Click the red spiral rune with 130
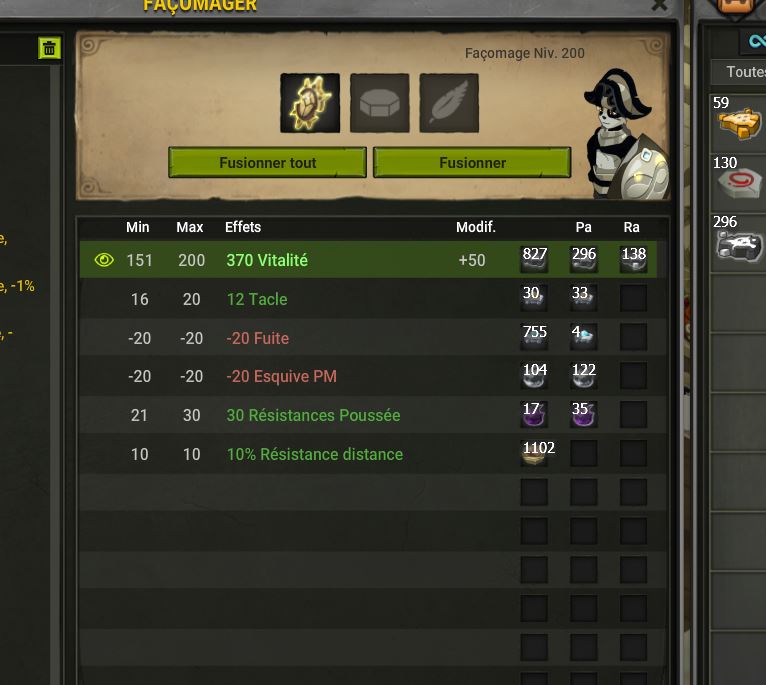Screen dimensions: 766x685 (738, 183)
